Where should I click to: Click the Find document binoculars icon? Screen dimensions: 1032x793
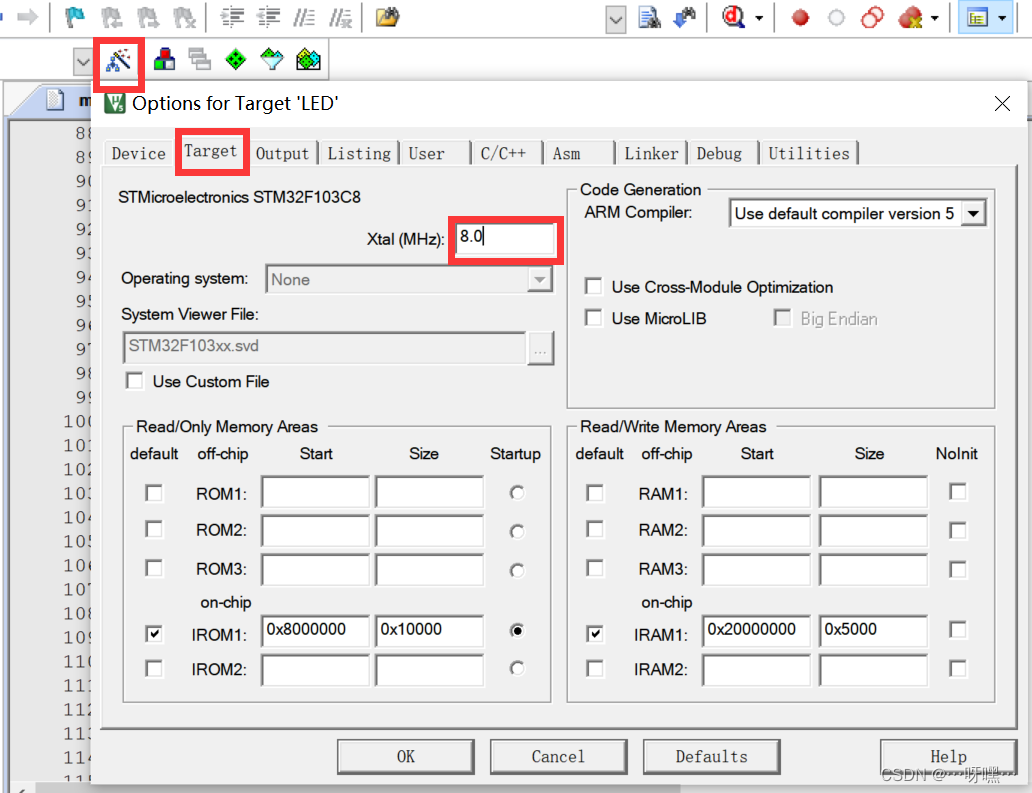650,18
